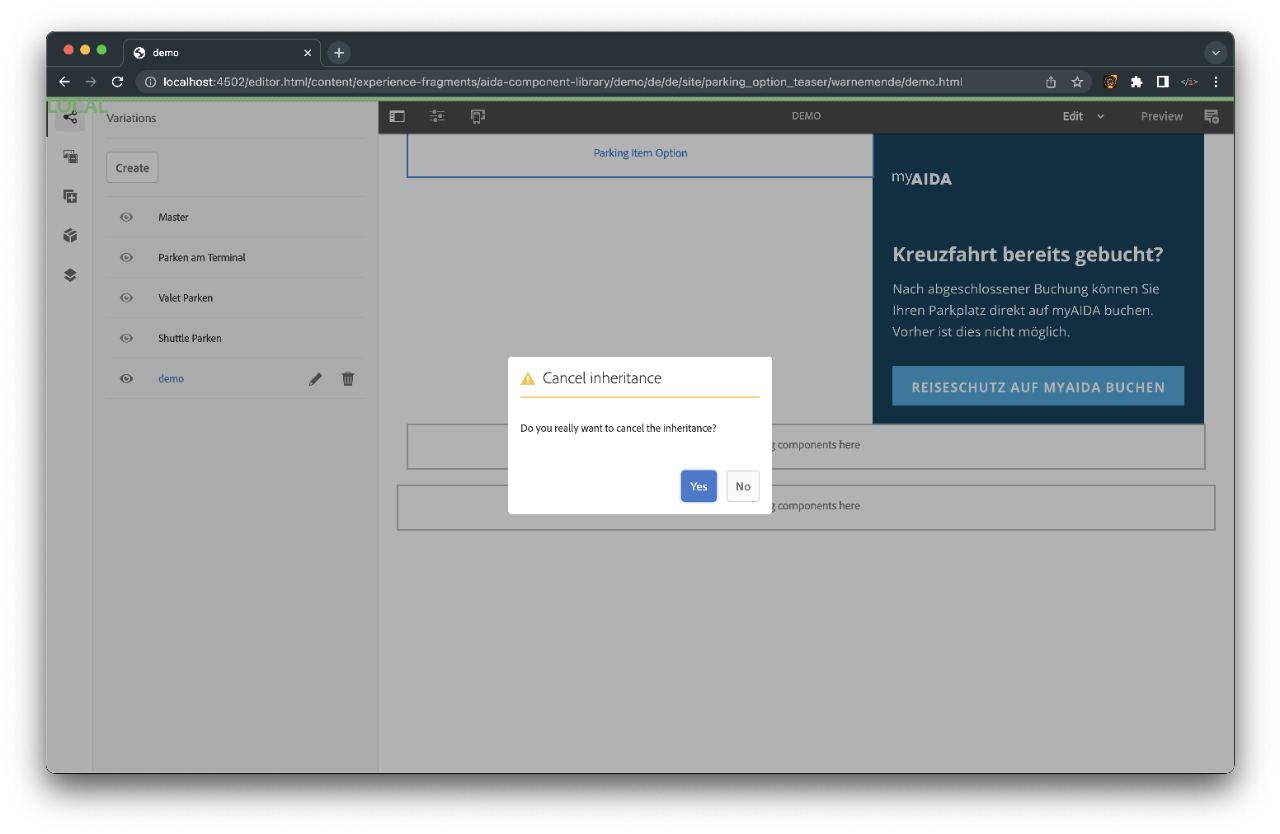Toggle eye icon for Master variation

pyautogui.click(x=127, y=217)
